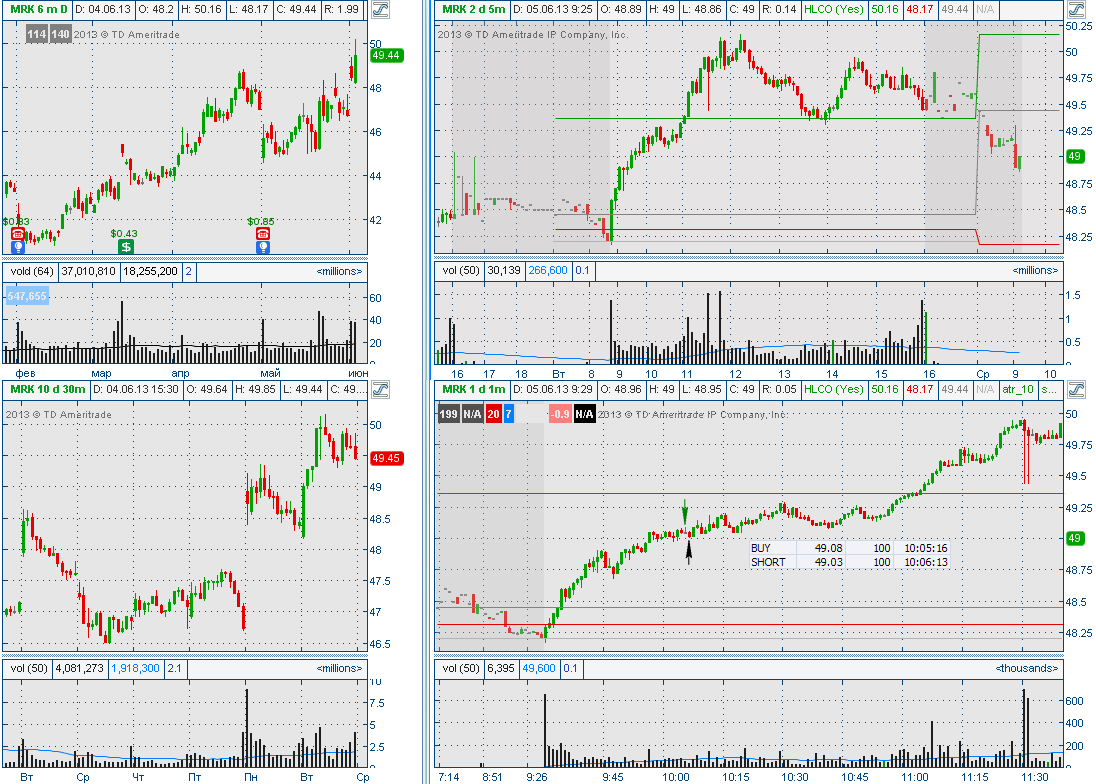Click the chart style icon above daily chart
This screenshot has height=784, width=1096.
point(379,11)
